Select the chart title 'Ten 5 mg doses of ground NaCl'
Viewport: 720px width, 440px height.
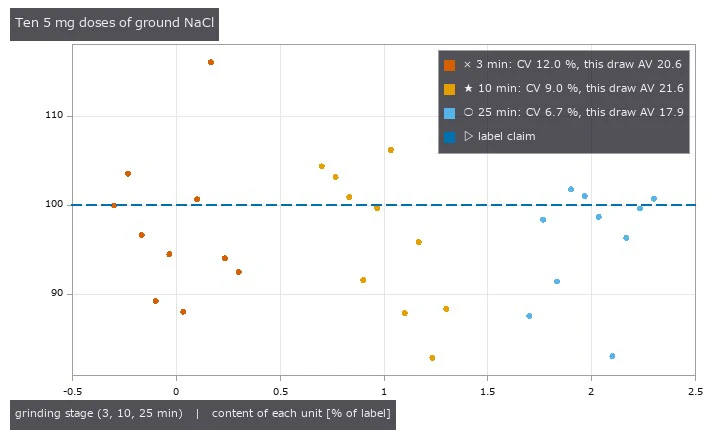point(114,23)
